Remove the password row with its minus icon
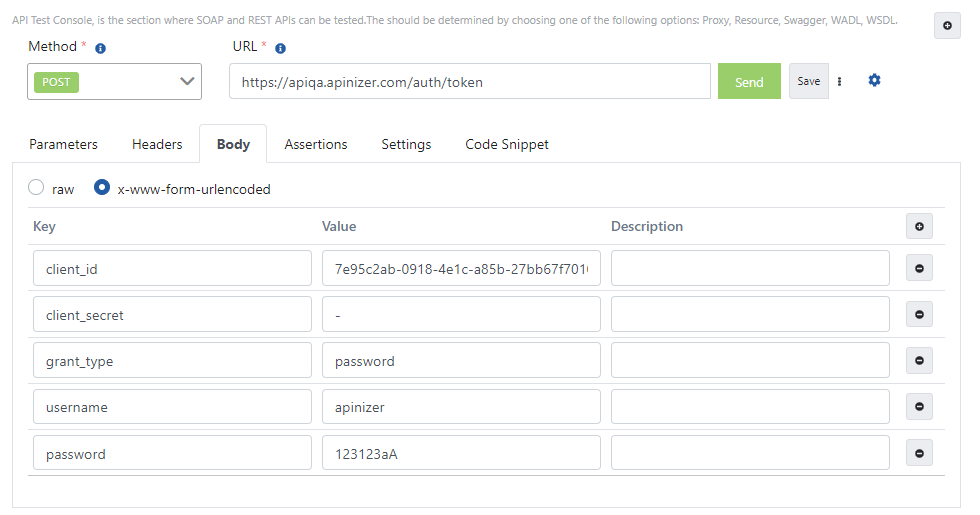 point(919,453)
